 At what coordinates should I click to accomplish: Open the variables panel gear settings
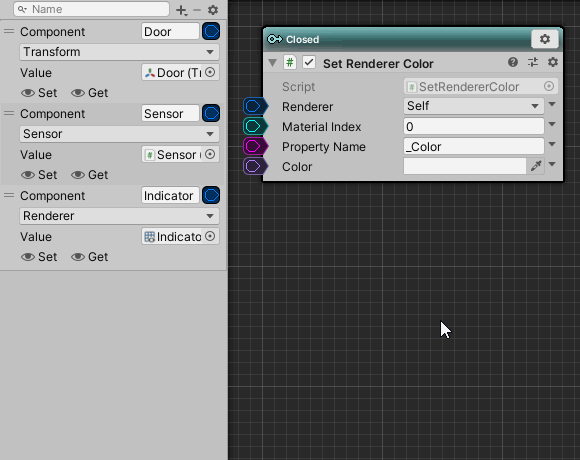[213, 10]
